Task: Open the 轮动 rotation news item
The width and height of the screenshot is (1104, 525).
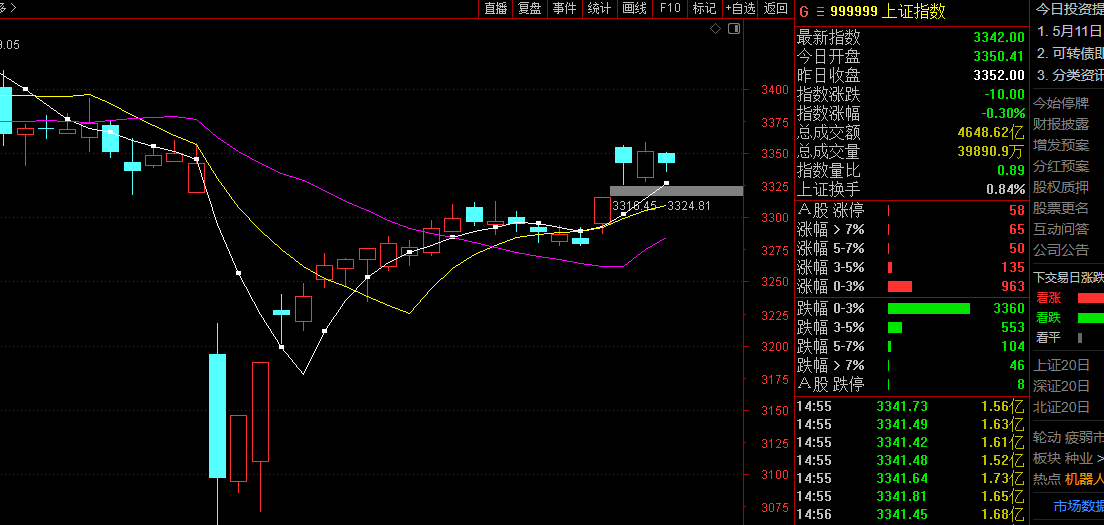Action: 1067,438
